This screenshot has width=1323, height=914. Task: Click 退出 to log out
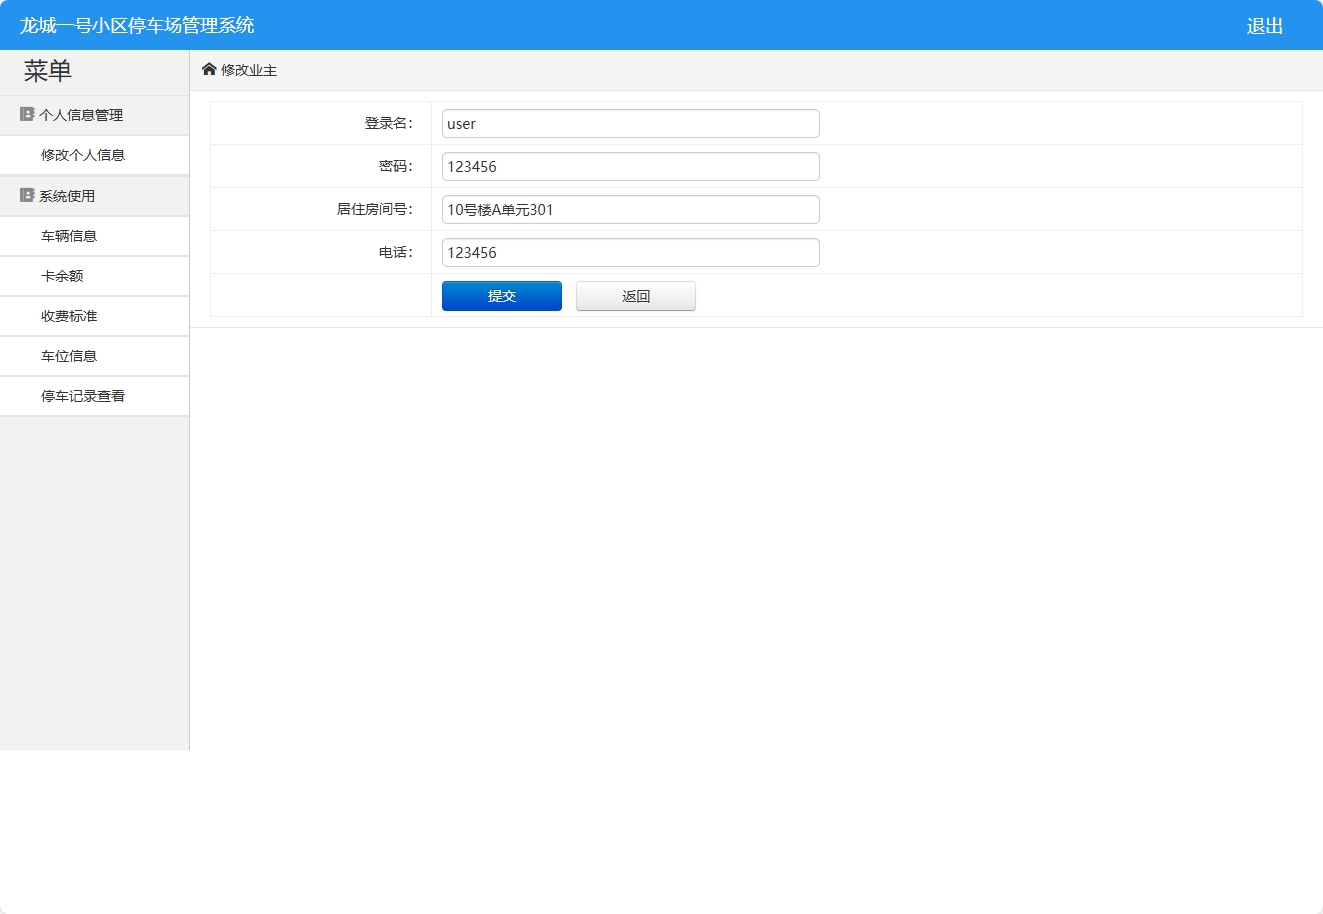(x=1264, y=25)
